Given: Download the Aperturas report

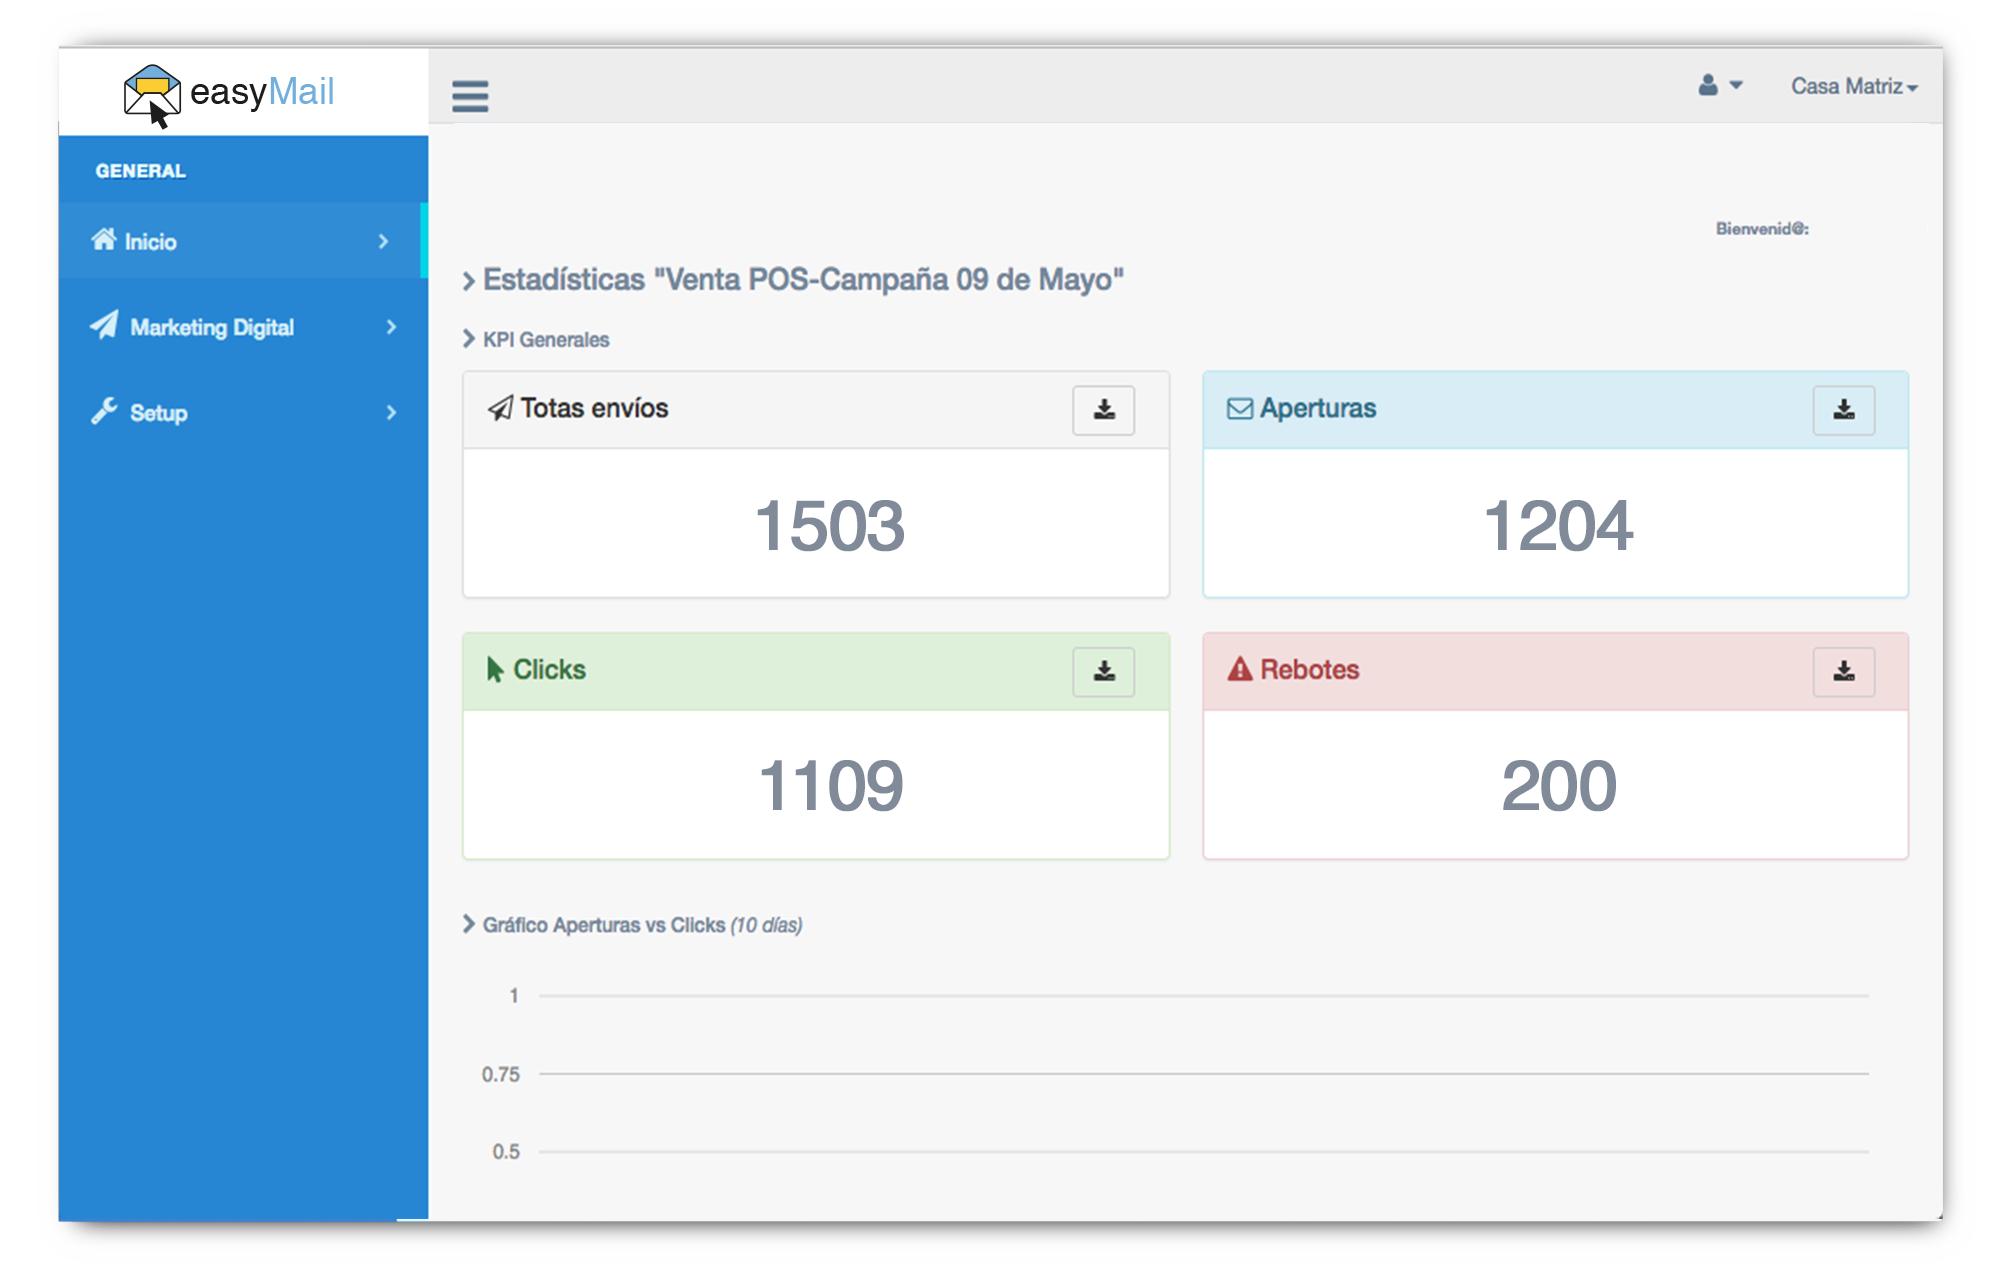Looking at the screenshot, I should (x=1843, y=410).
